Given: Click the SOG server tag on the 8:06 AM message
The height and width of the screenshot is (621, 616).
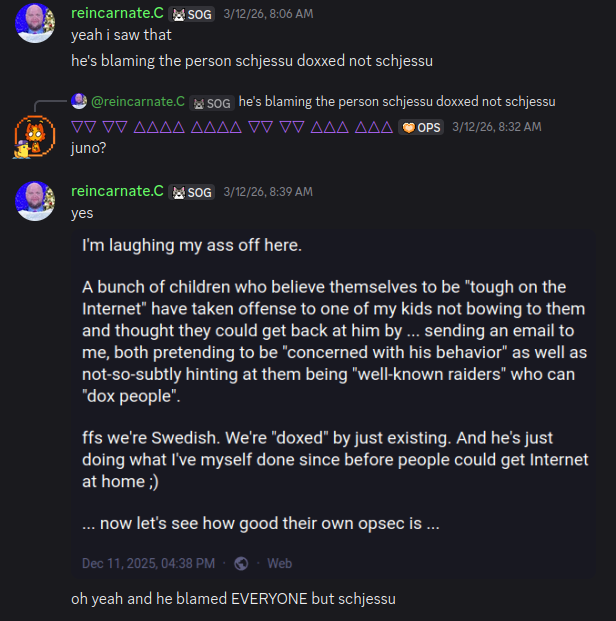Looking at the screenshot, I should 191,15.
